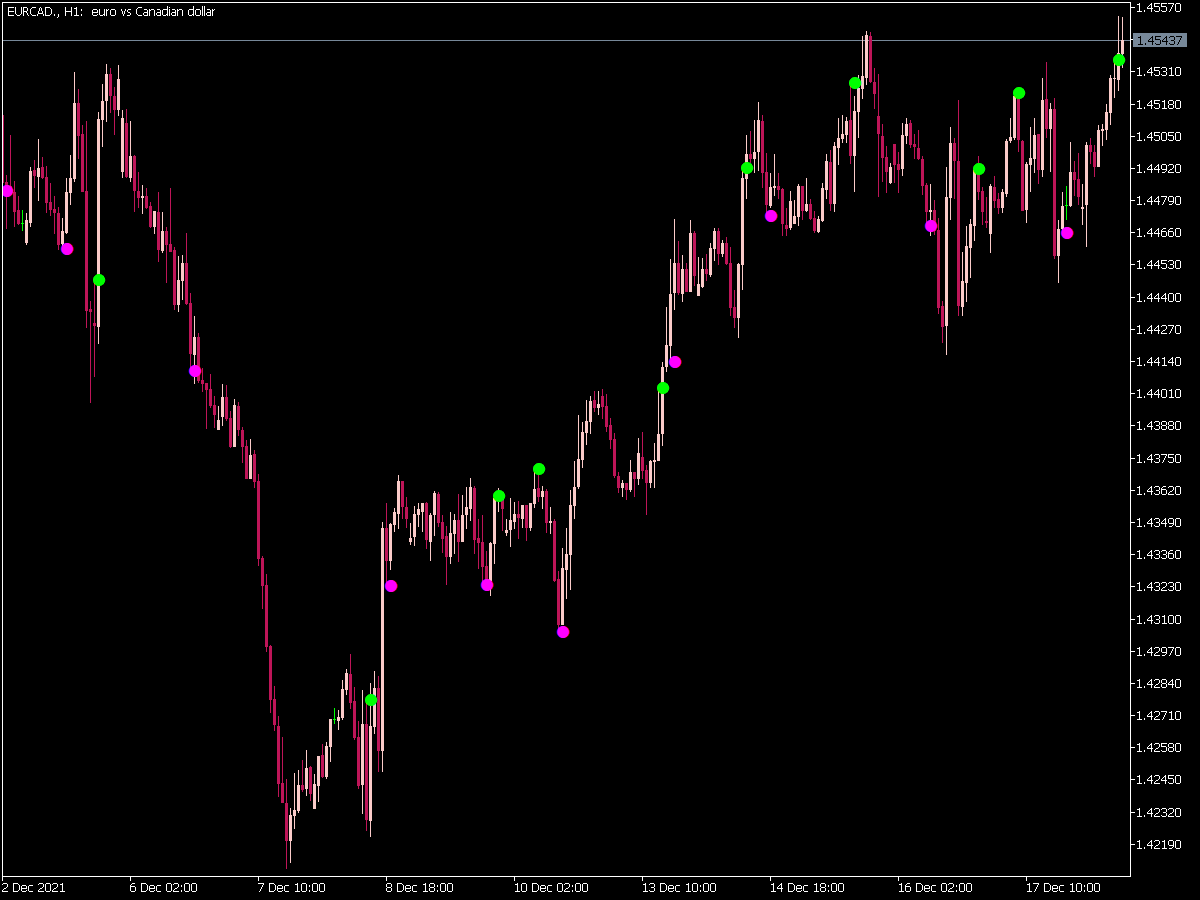
Task: Click the EURCAD., H1 chart title text
Action: (111, 12)
